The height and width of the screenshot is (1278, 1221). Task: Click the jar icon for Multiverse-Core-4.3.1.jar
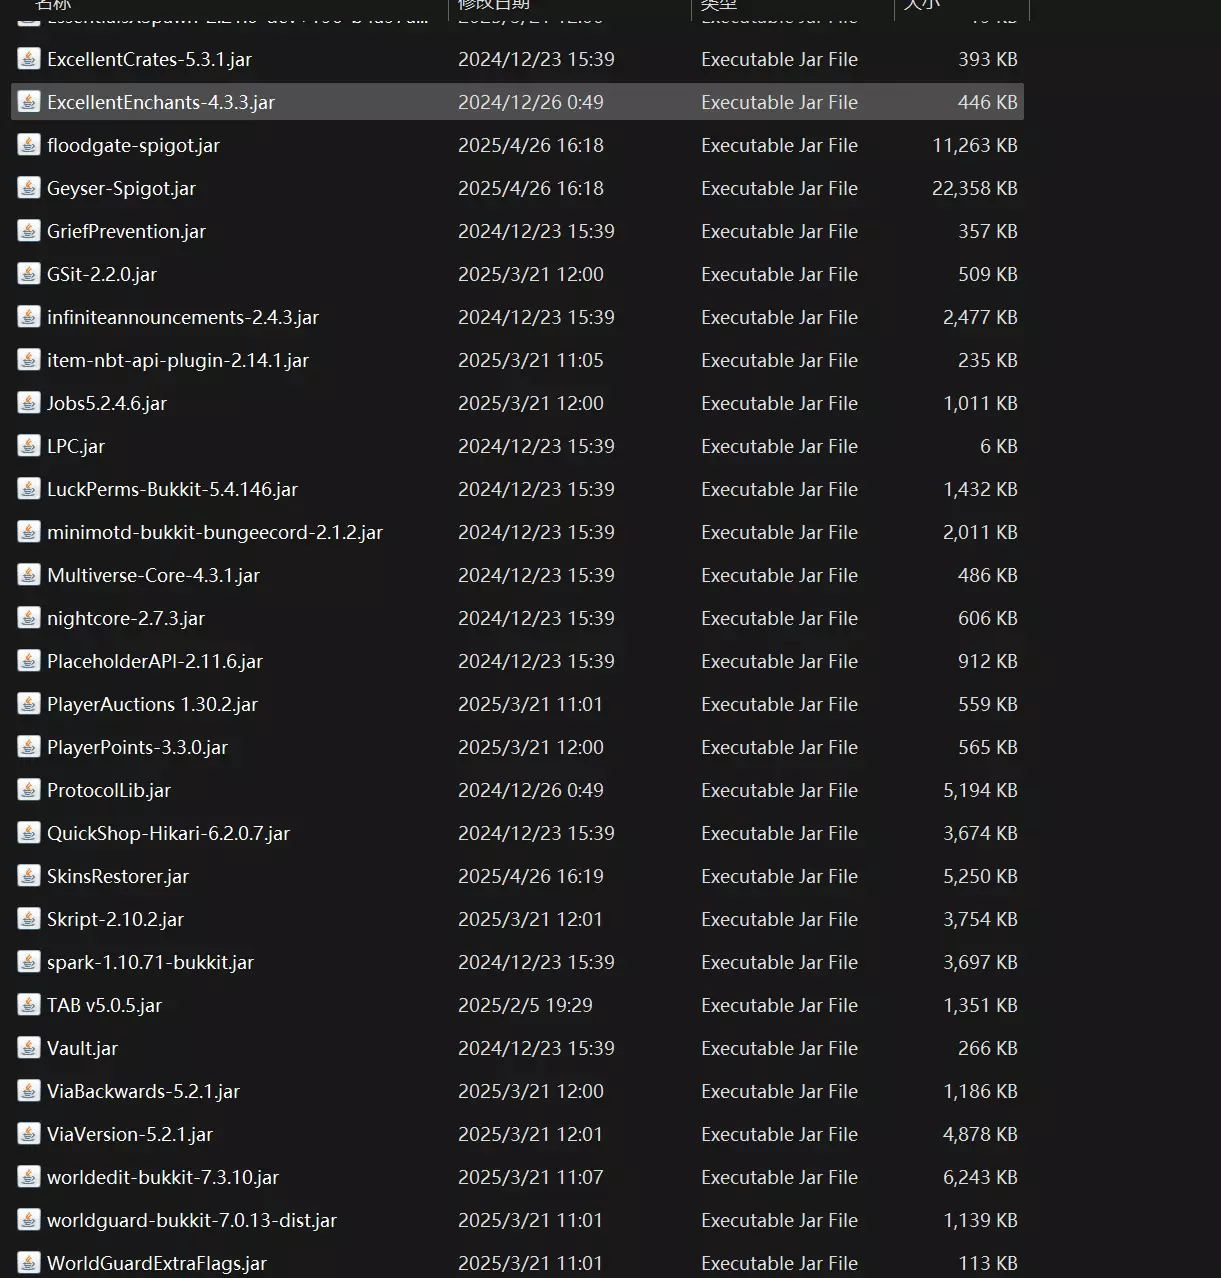click(x=29, y=575)
